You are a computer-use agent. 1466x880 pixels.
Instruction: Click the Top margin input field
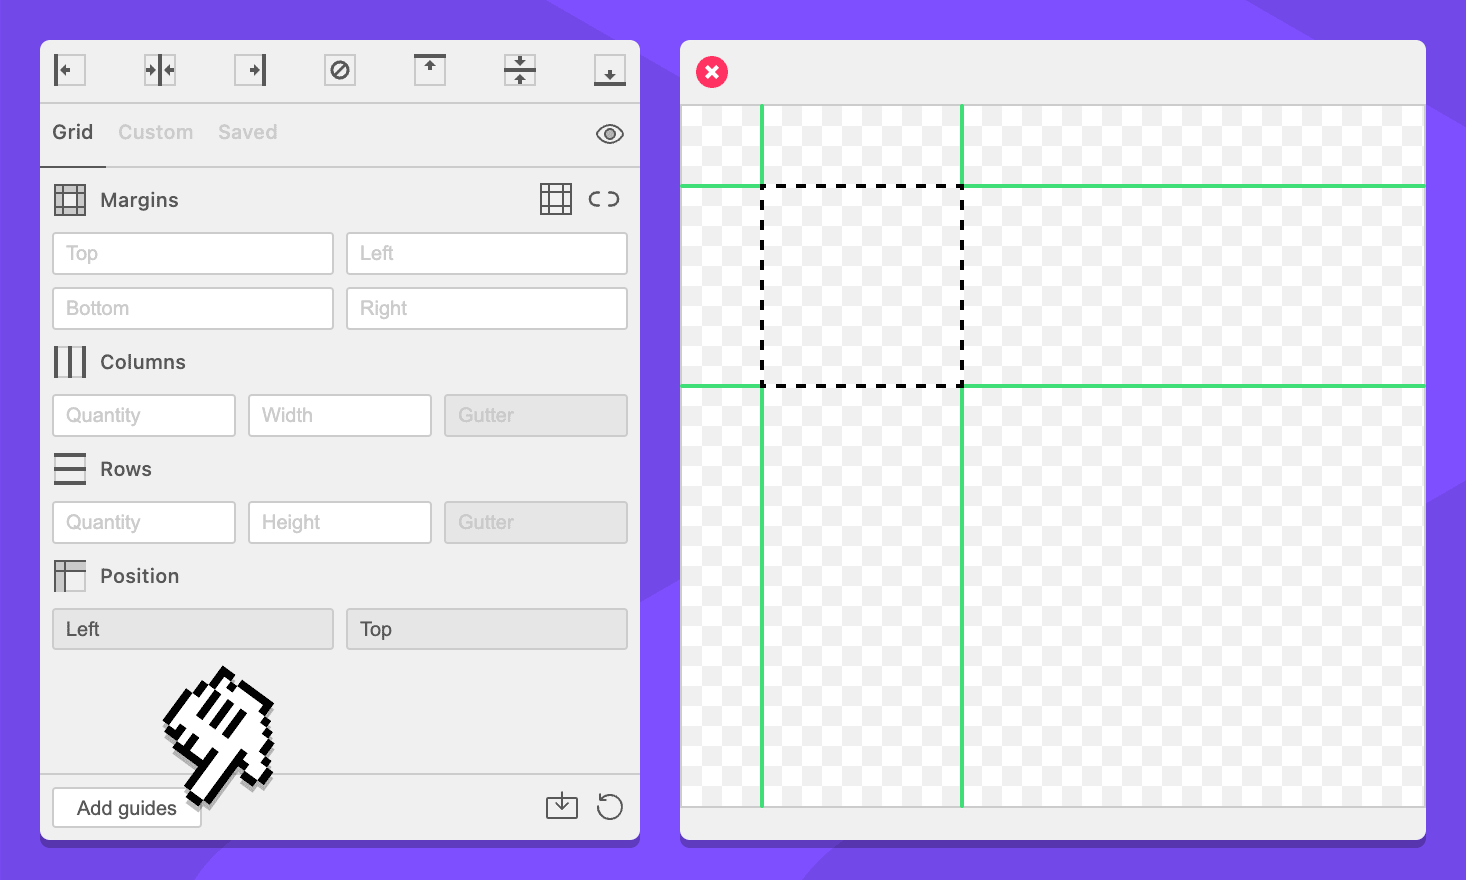[193, 254]
